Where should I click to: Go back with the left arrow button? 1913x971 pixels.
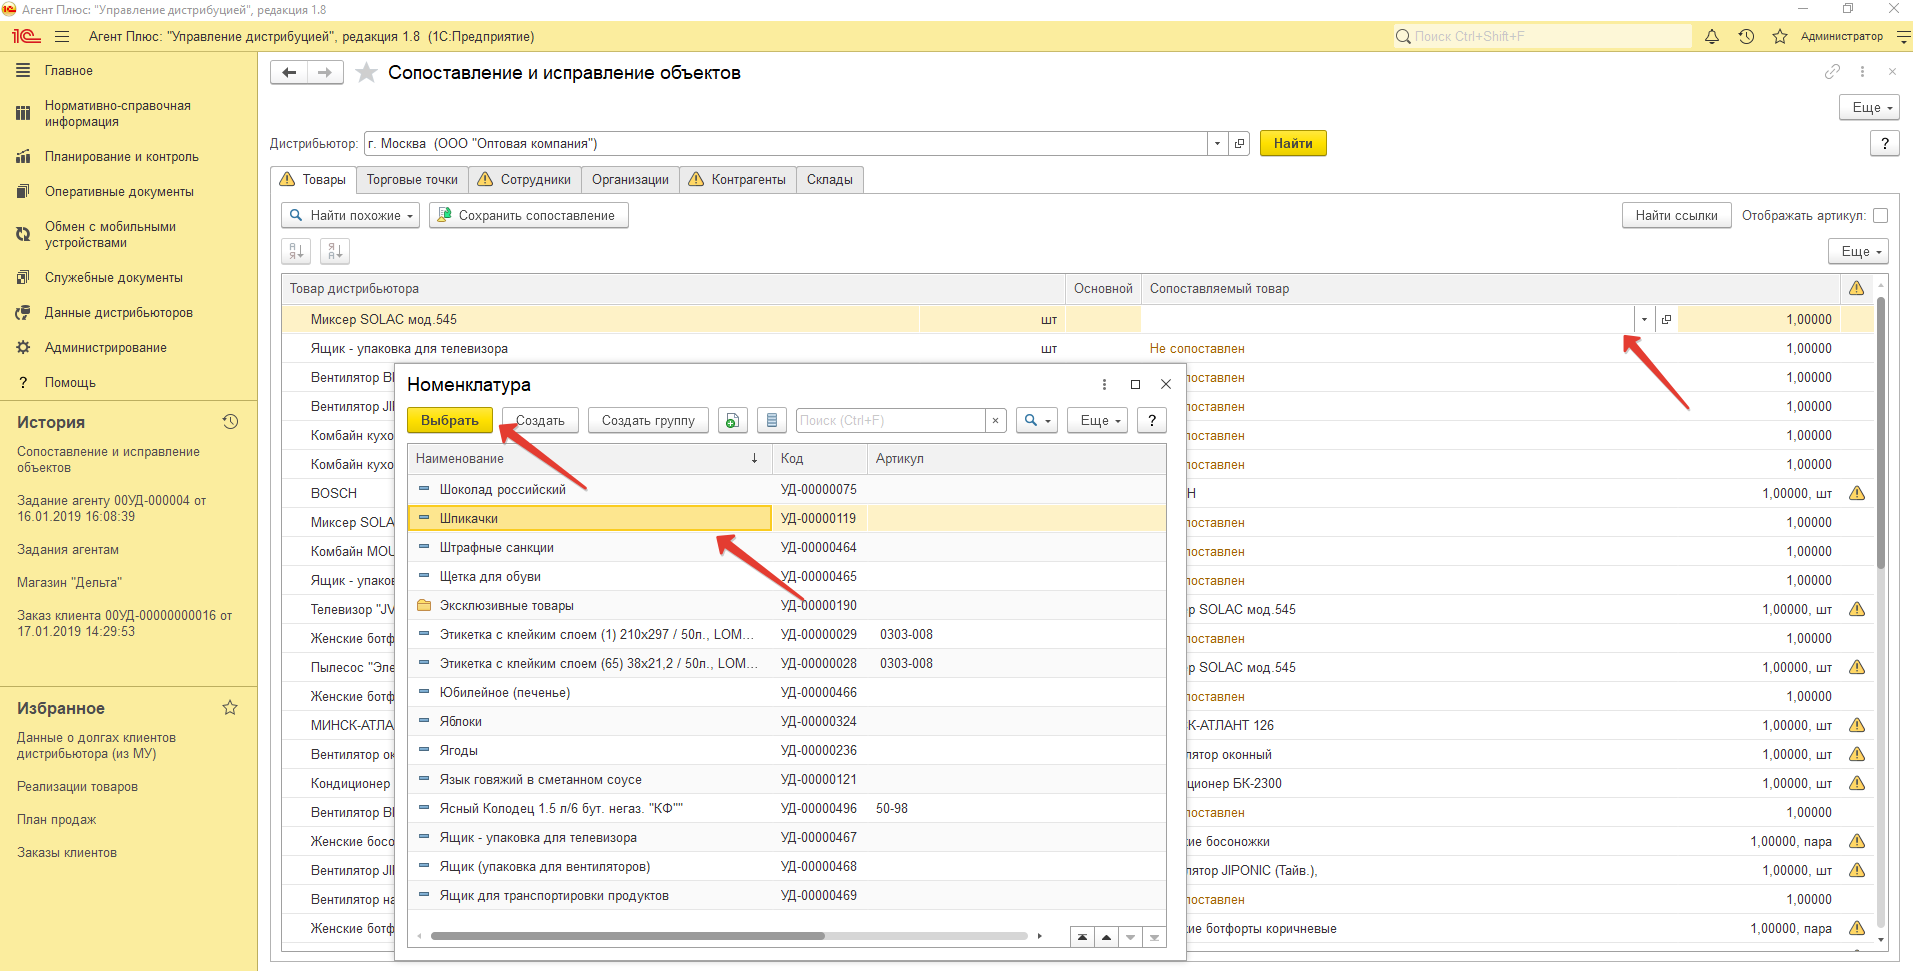click(x=289, y=72)
